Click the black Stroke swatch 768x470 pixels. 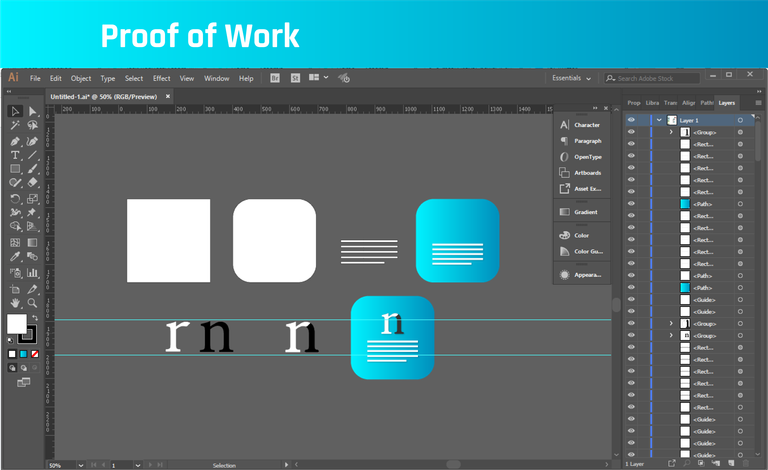click(30, 337)
